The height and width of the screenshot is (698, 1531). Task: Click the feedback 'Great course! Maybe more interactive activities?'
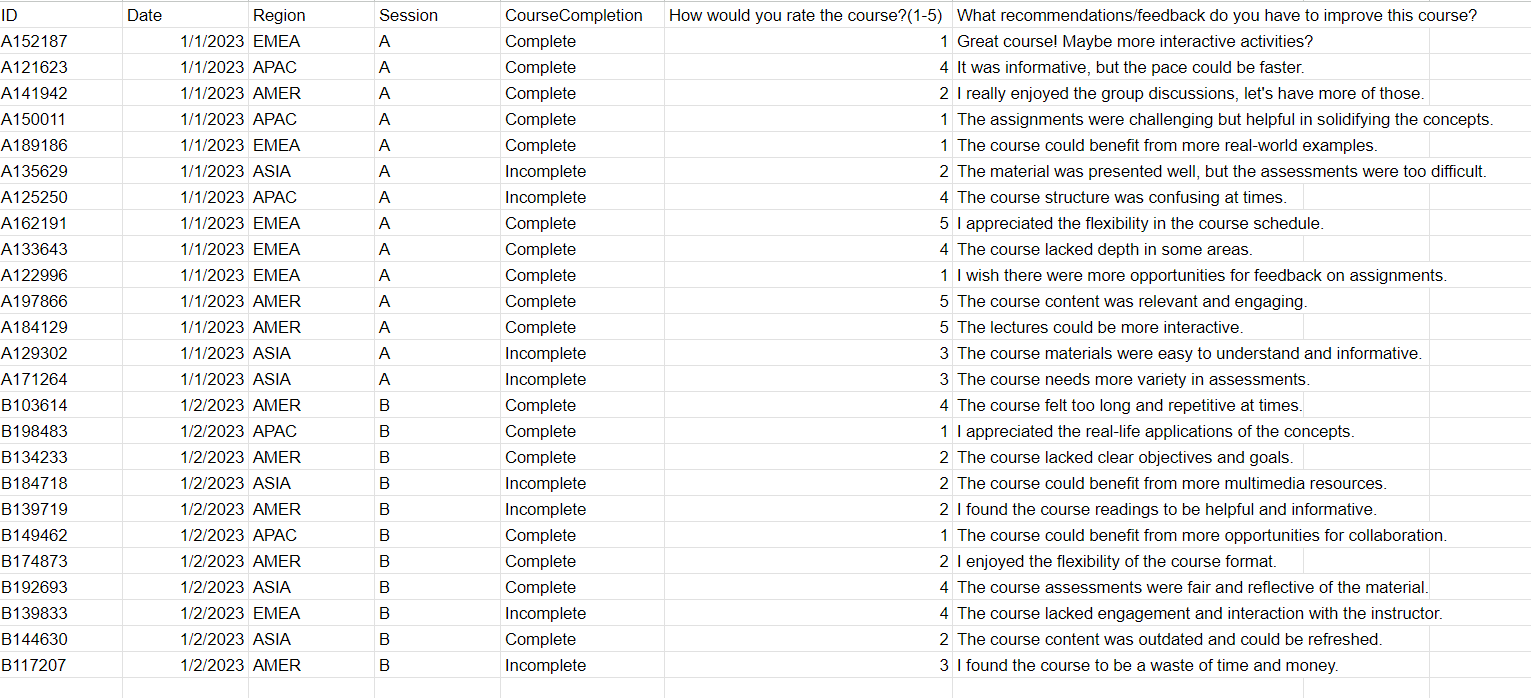1135,42
